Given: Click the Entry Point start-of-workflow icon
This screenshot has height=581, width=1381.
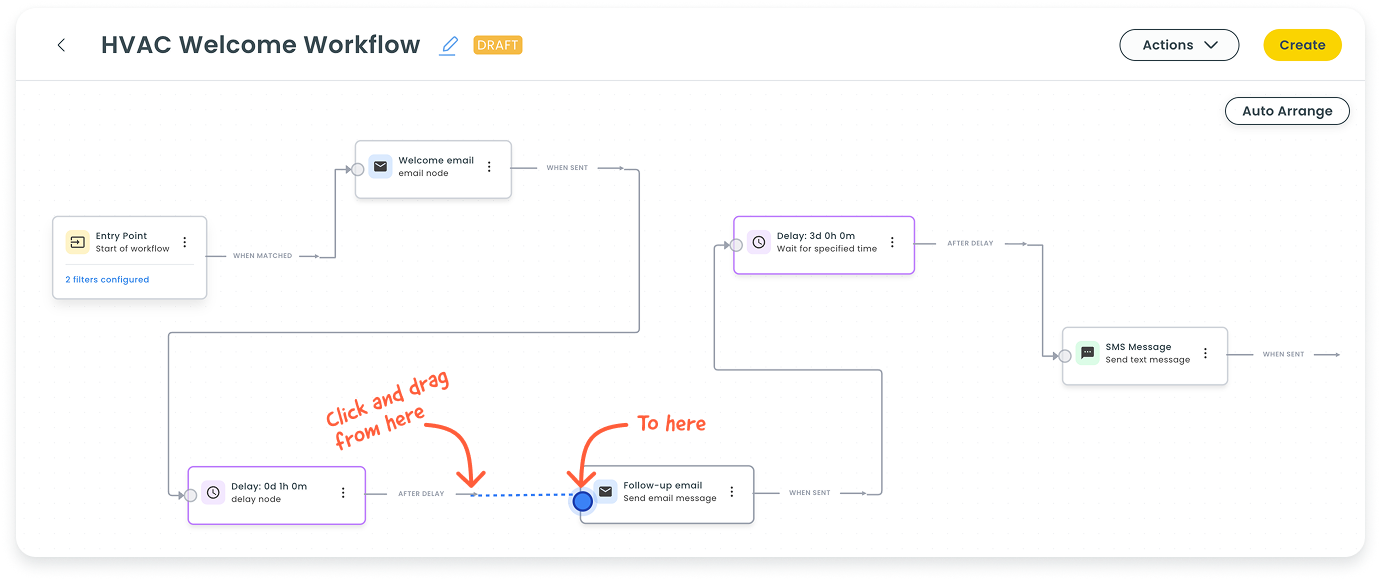Looking at the screenshot, I should click(77, 242).
